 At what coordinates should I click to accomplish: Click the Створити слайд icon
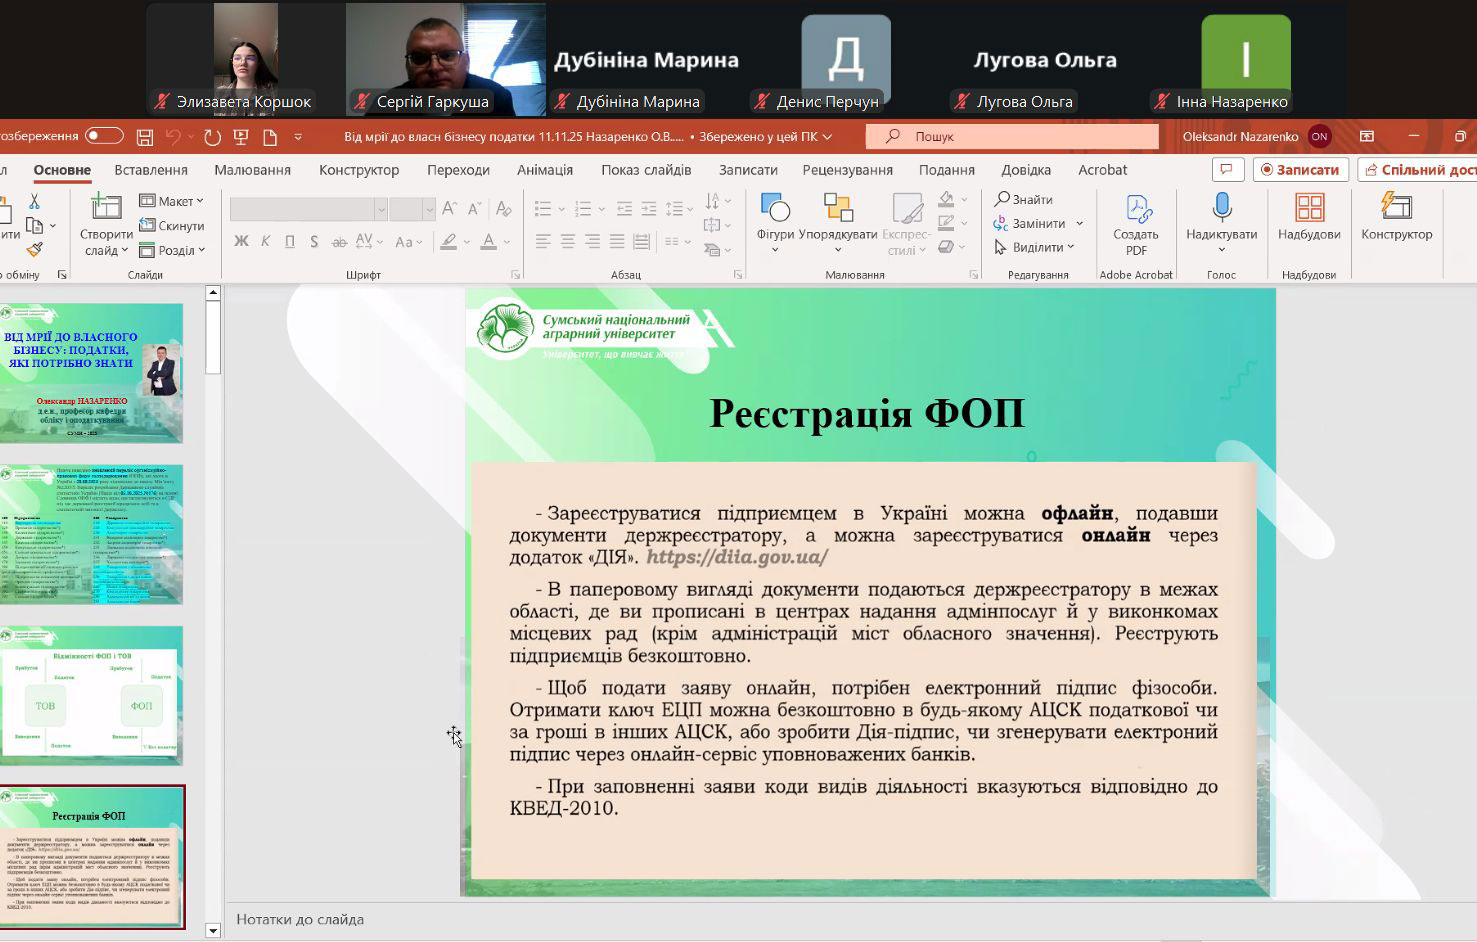click(106, 209)
